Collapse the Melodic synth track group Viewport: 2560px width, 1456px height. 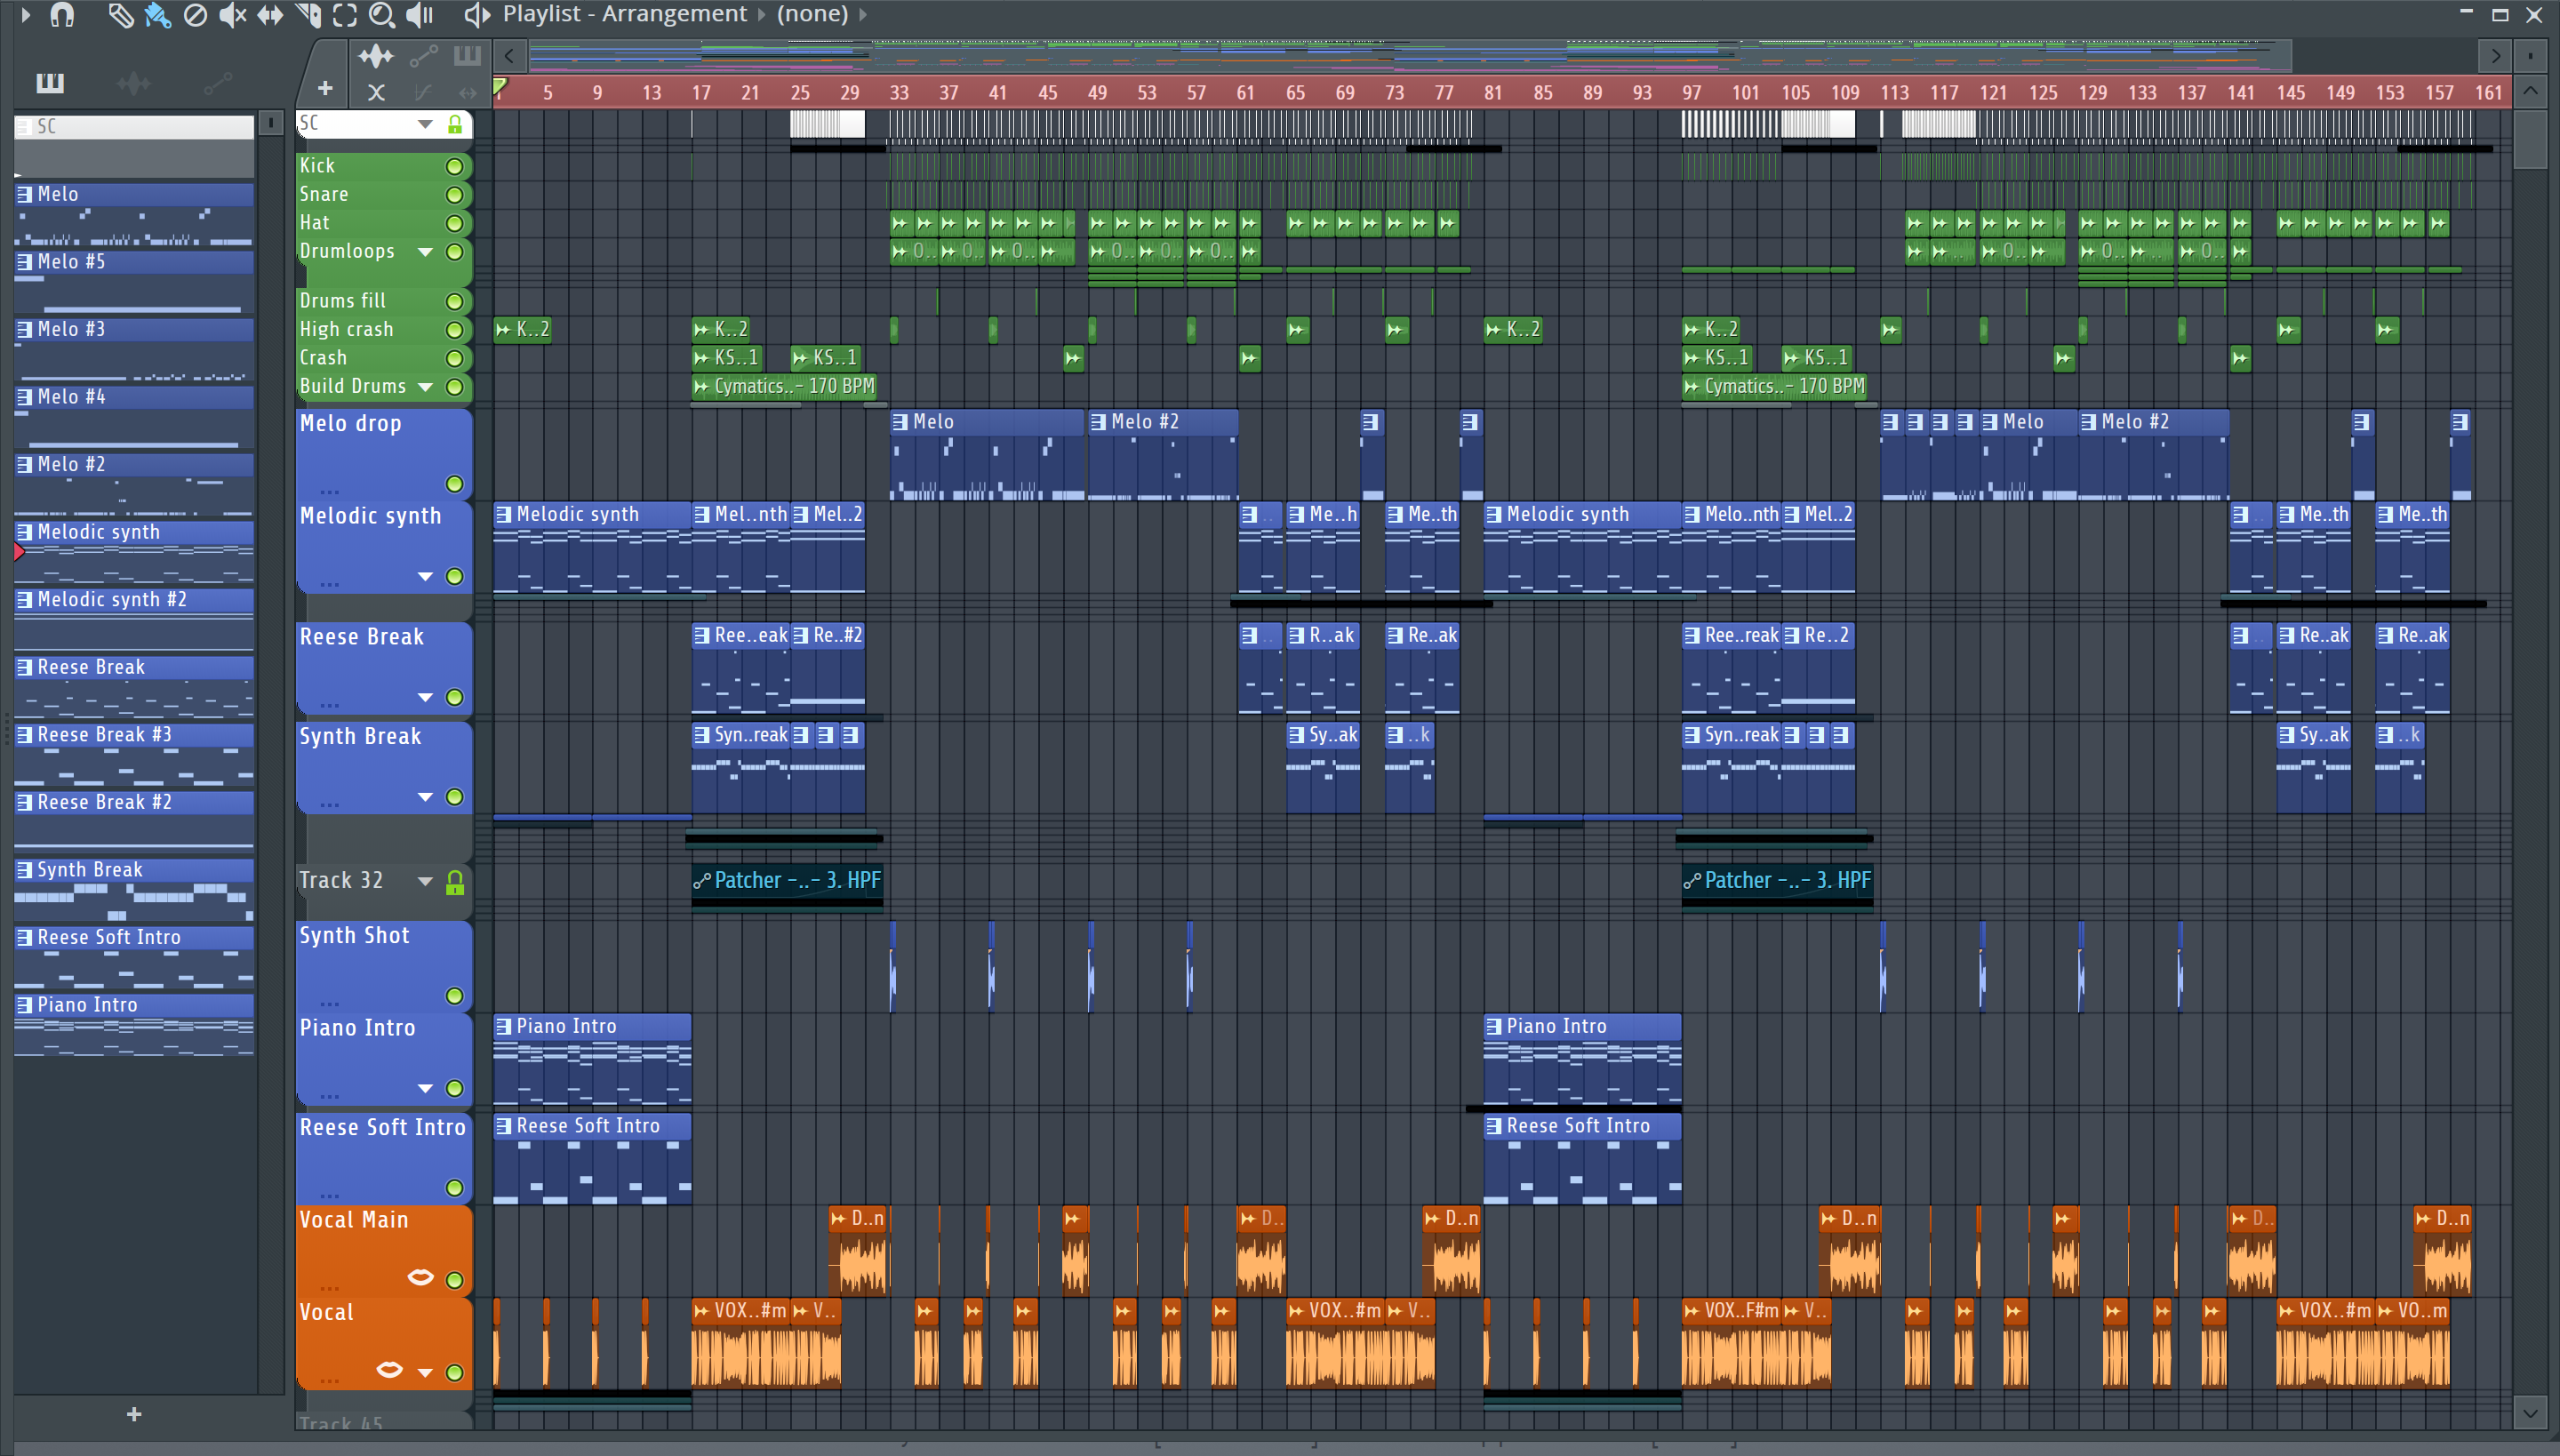pyautogui.click(x=425, y=576)
